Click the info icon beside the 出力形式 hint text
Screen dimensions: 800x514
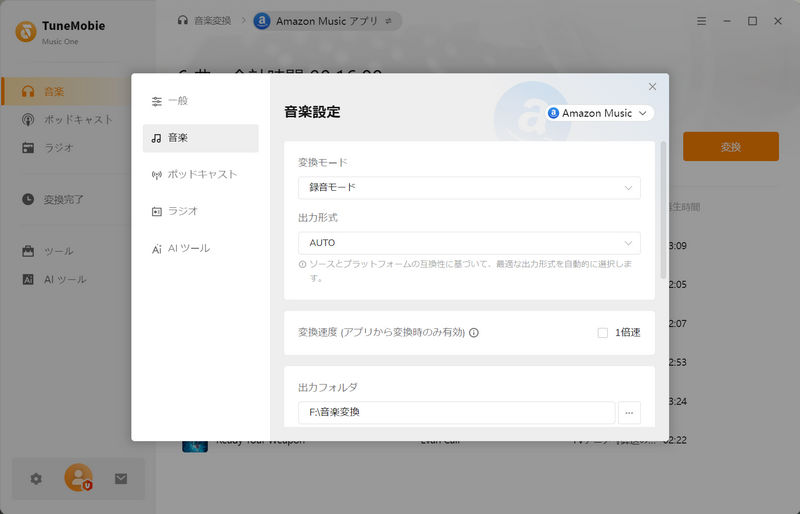tap(303, 264)
